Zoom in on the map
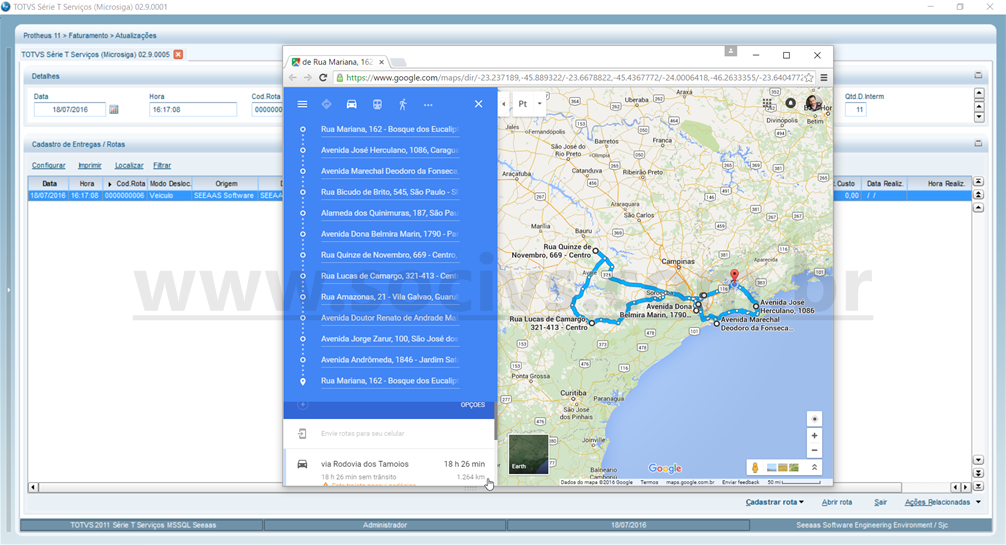Image resolution: width=1006 pixels, height=545 pixels. click(x=814, y=436)
